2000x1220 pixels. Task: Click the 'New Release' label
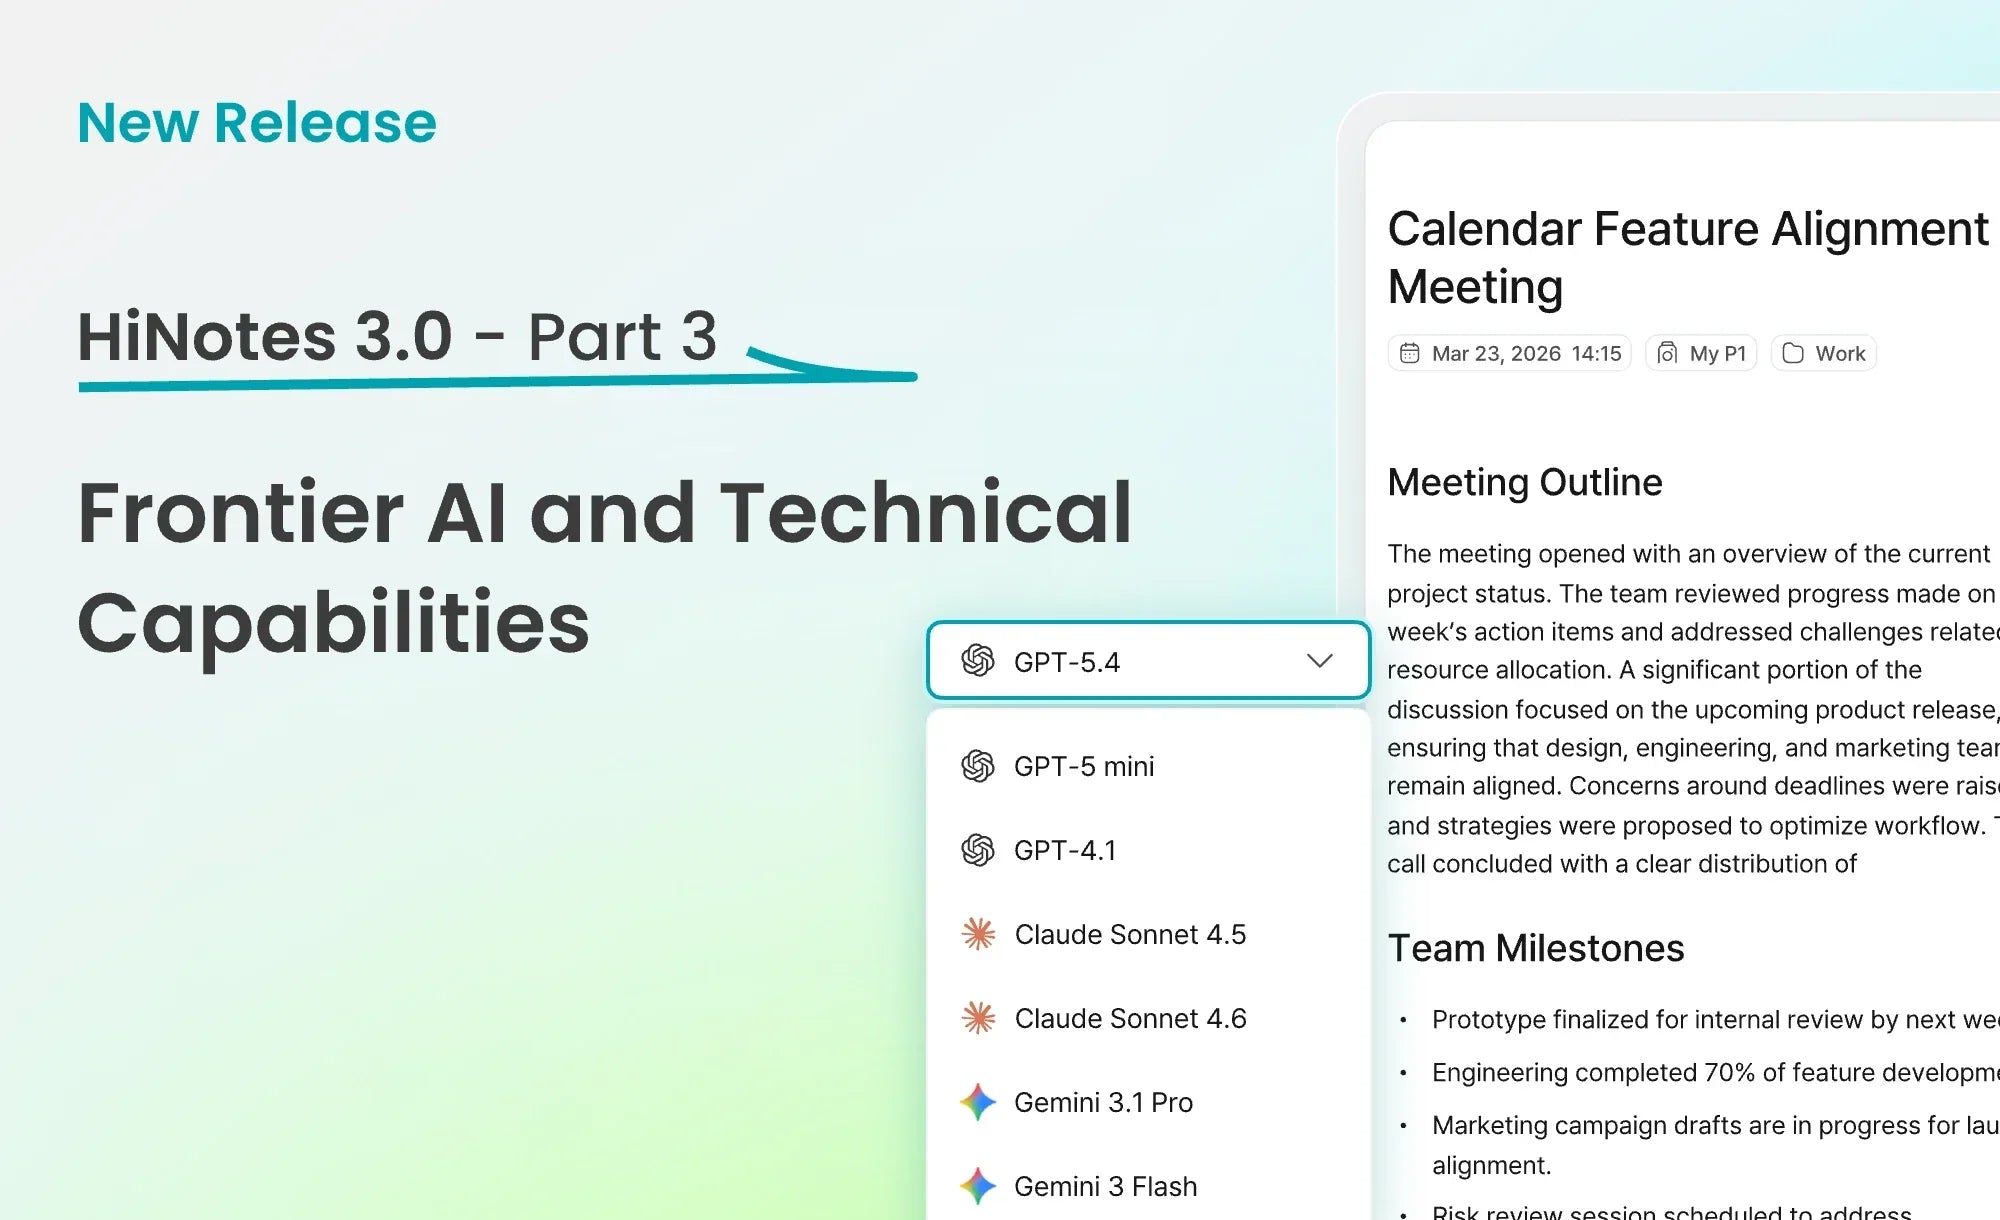[x=257, y=123]
